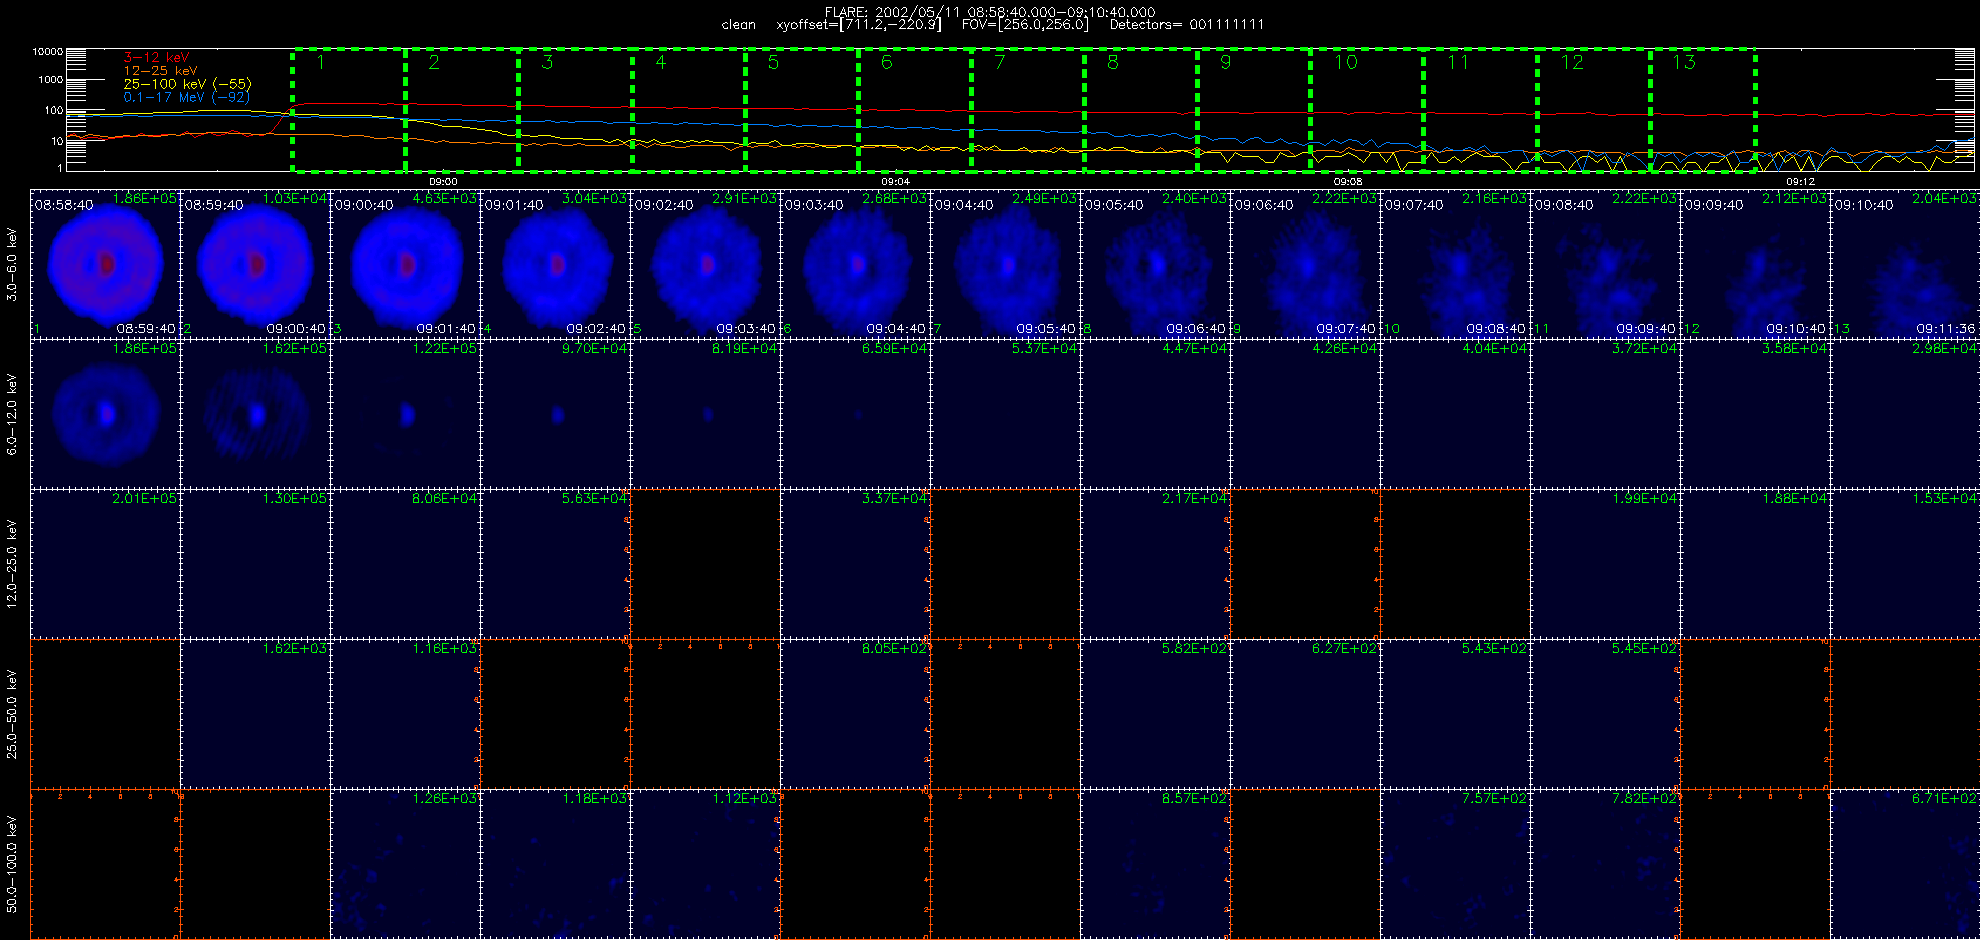This screenshot has width=1980, height=940.
Task: Open 3.0-6.0 keV image starting 09:10:40
Action: pyautogui.click(x=1906, y=264)
